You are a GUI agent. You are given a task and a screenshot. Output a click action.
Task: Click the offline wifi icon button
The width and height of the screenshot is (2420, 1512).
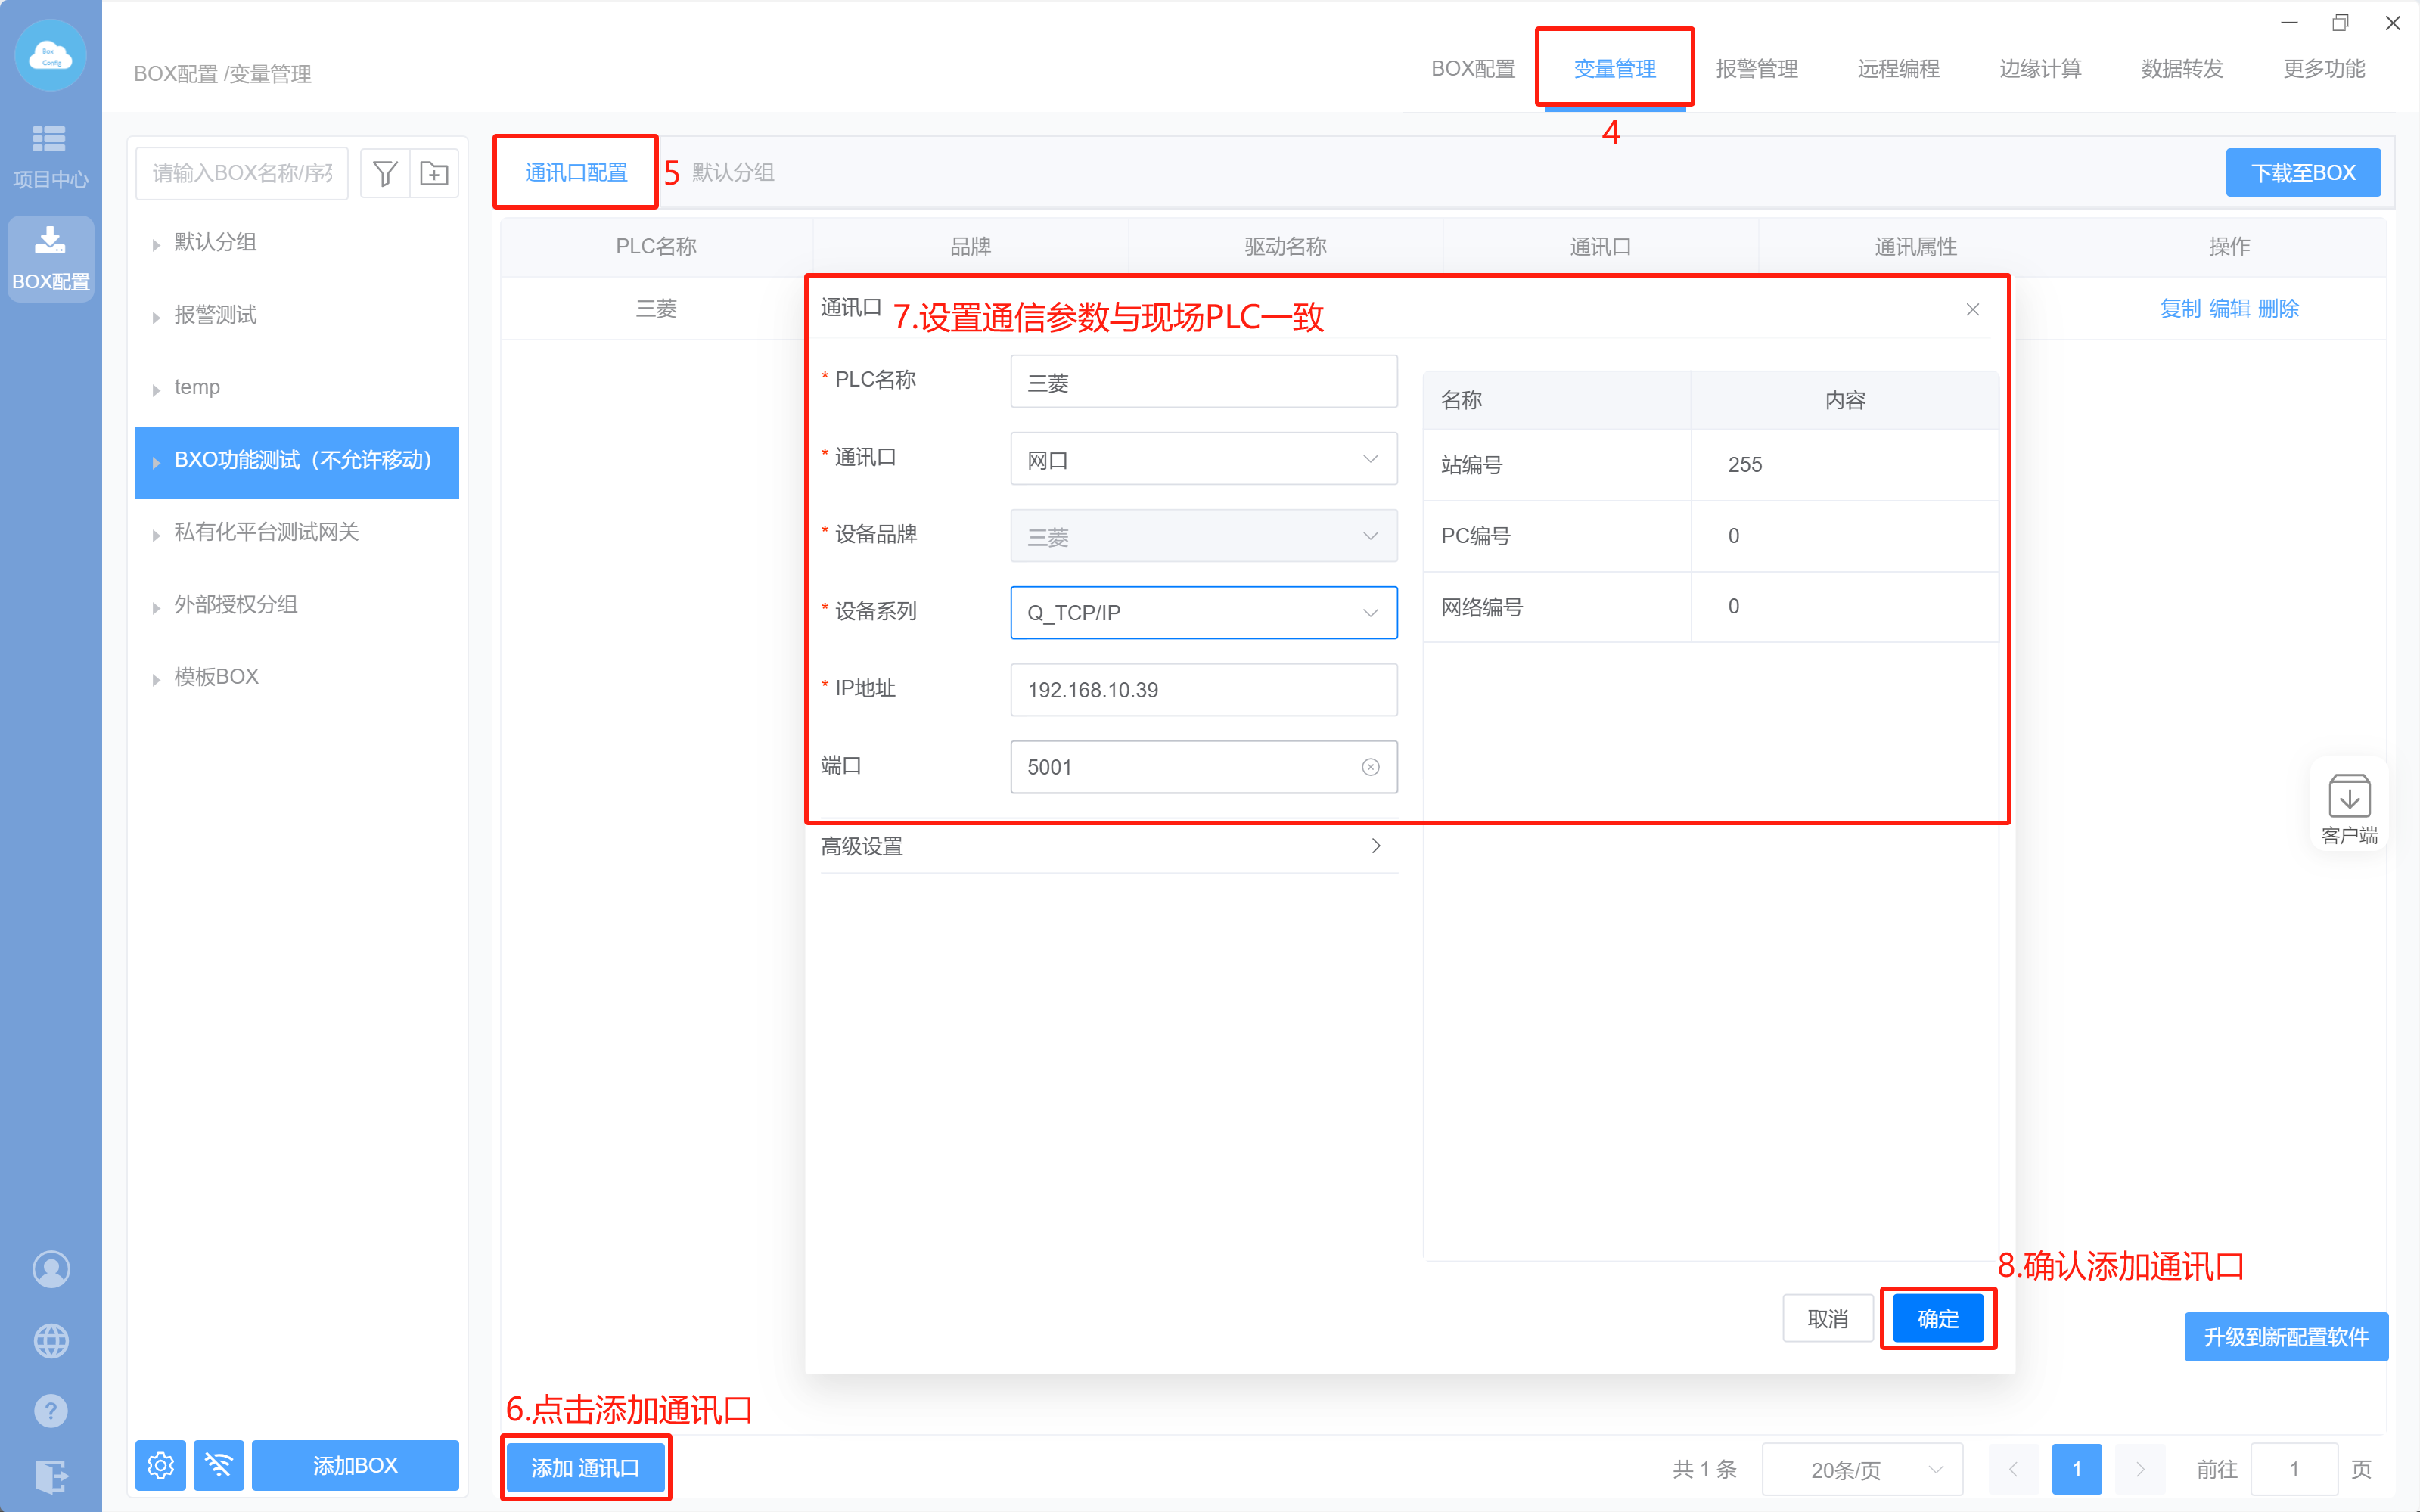coord(219,1465)
